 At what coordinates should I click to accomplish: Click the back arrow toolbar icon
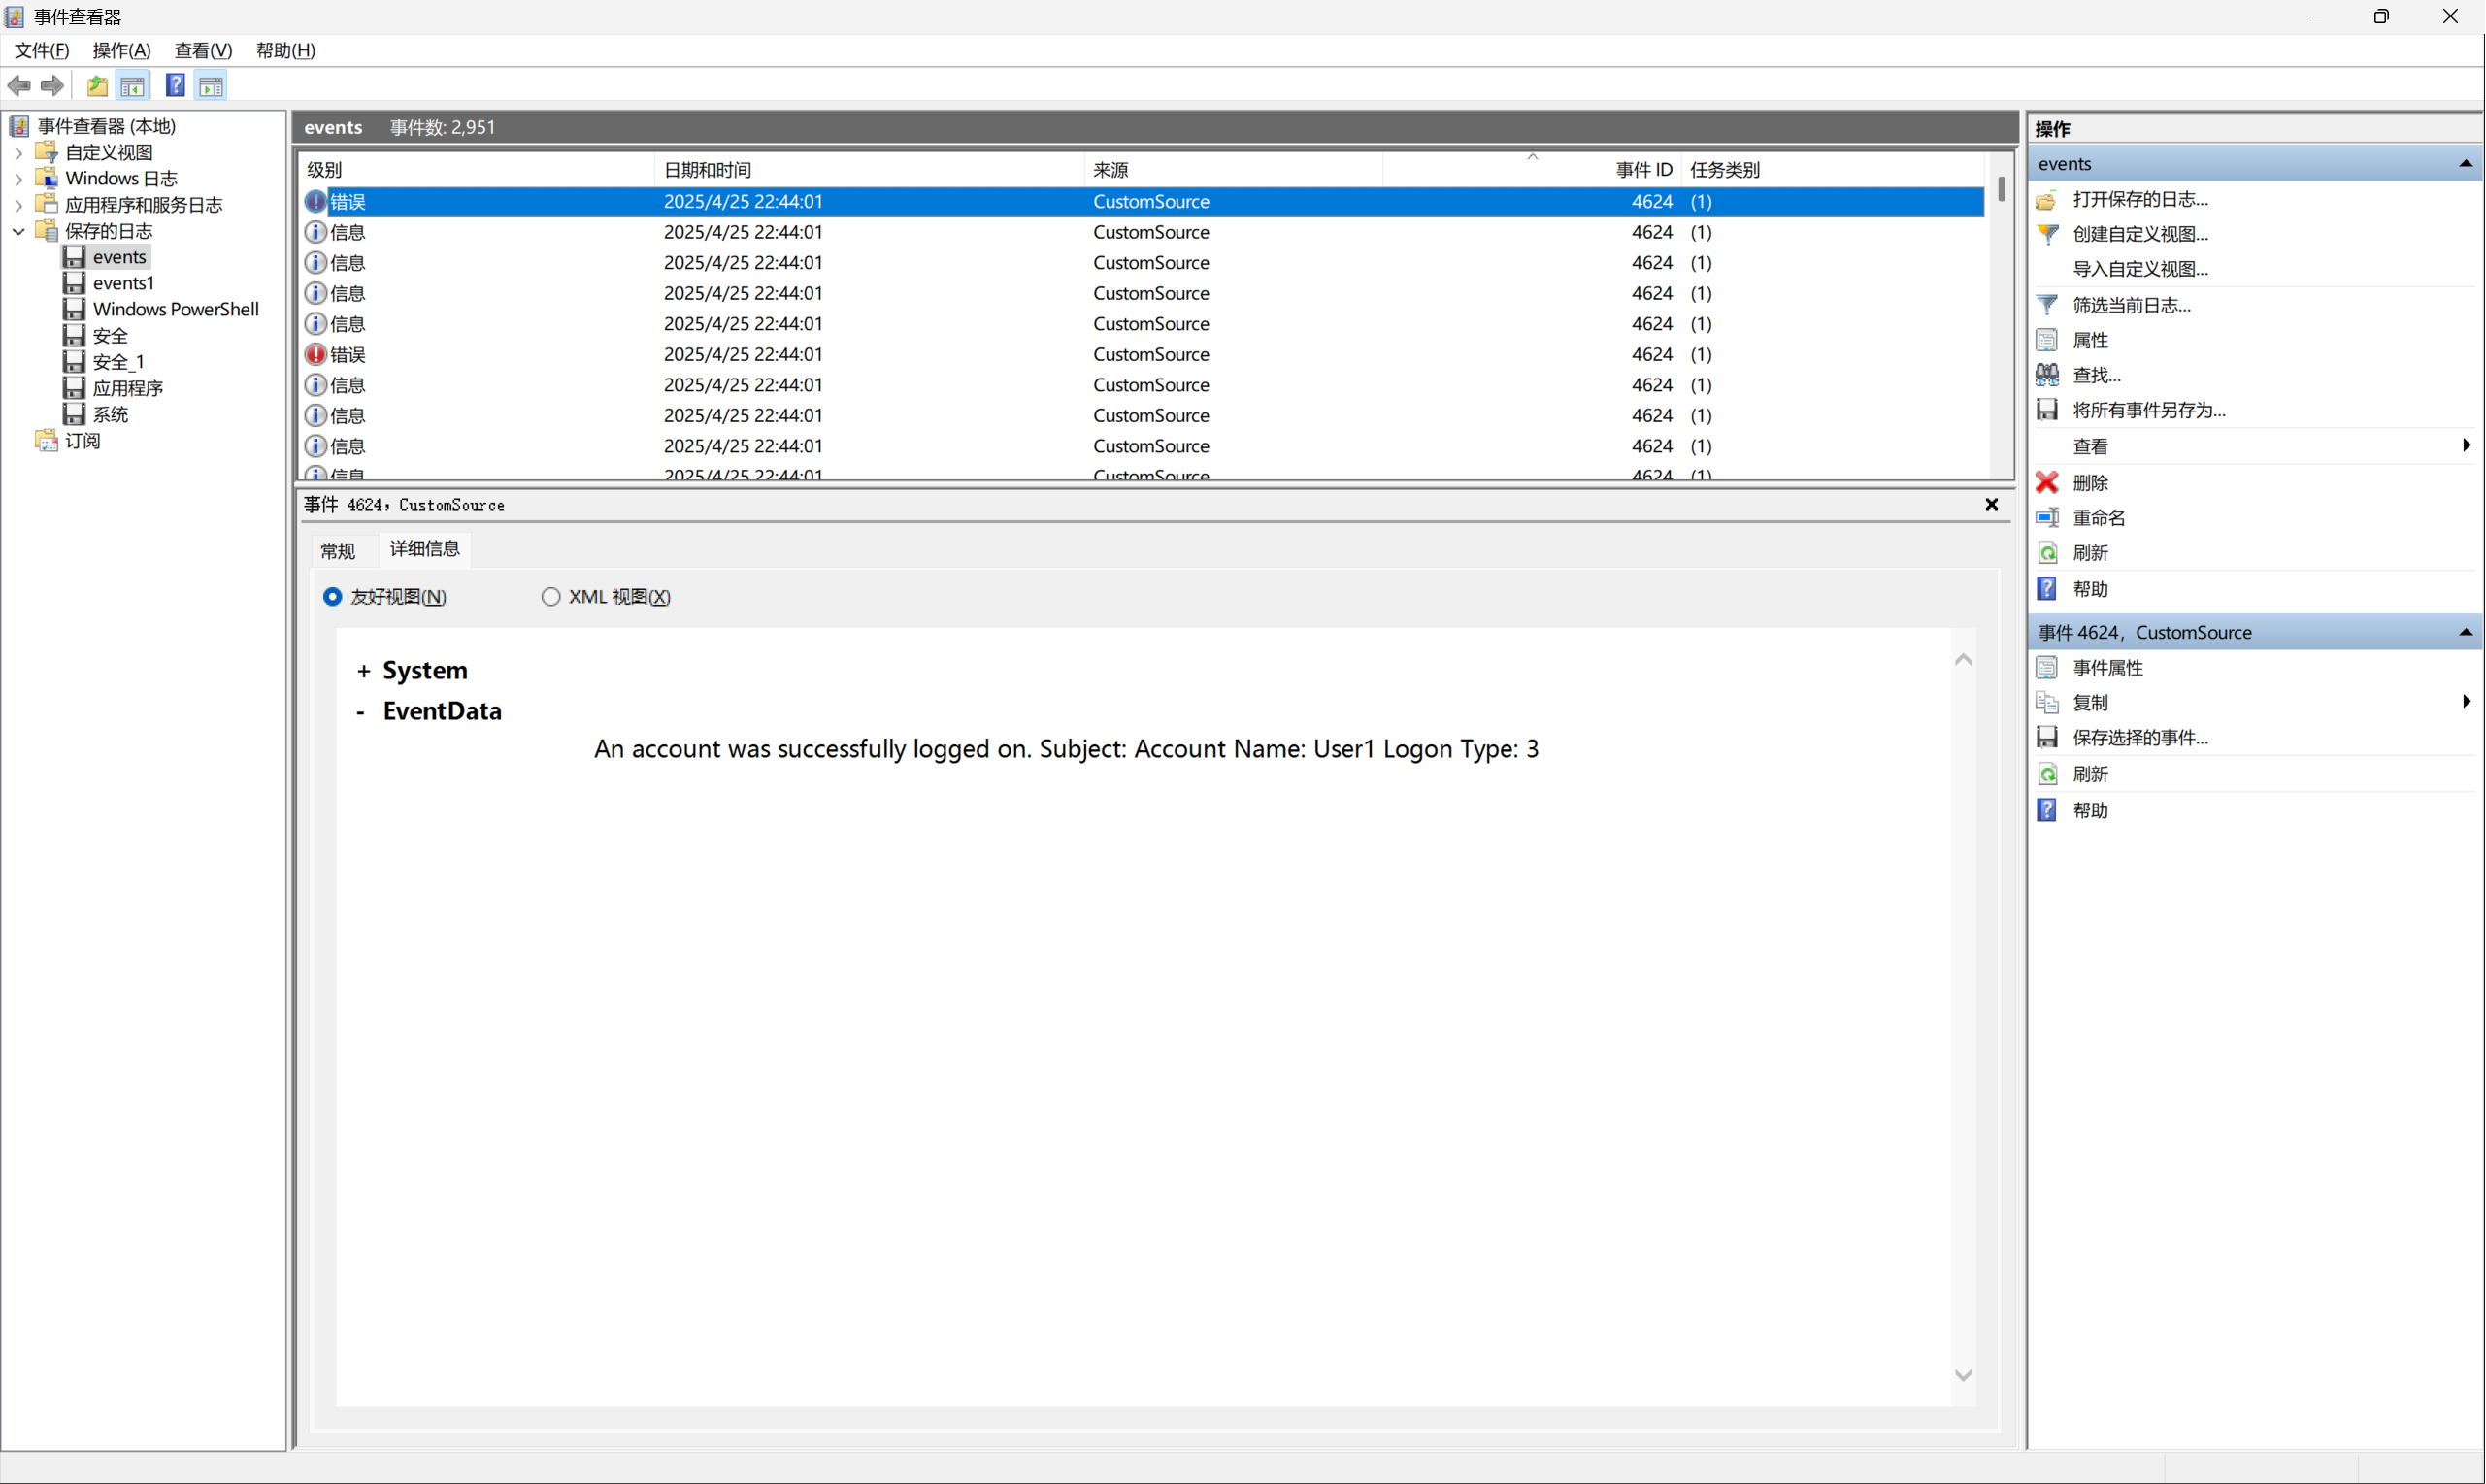pyautogui.click(x=19, y=86)
